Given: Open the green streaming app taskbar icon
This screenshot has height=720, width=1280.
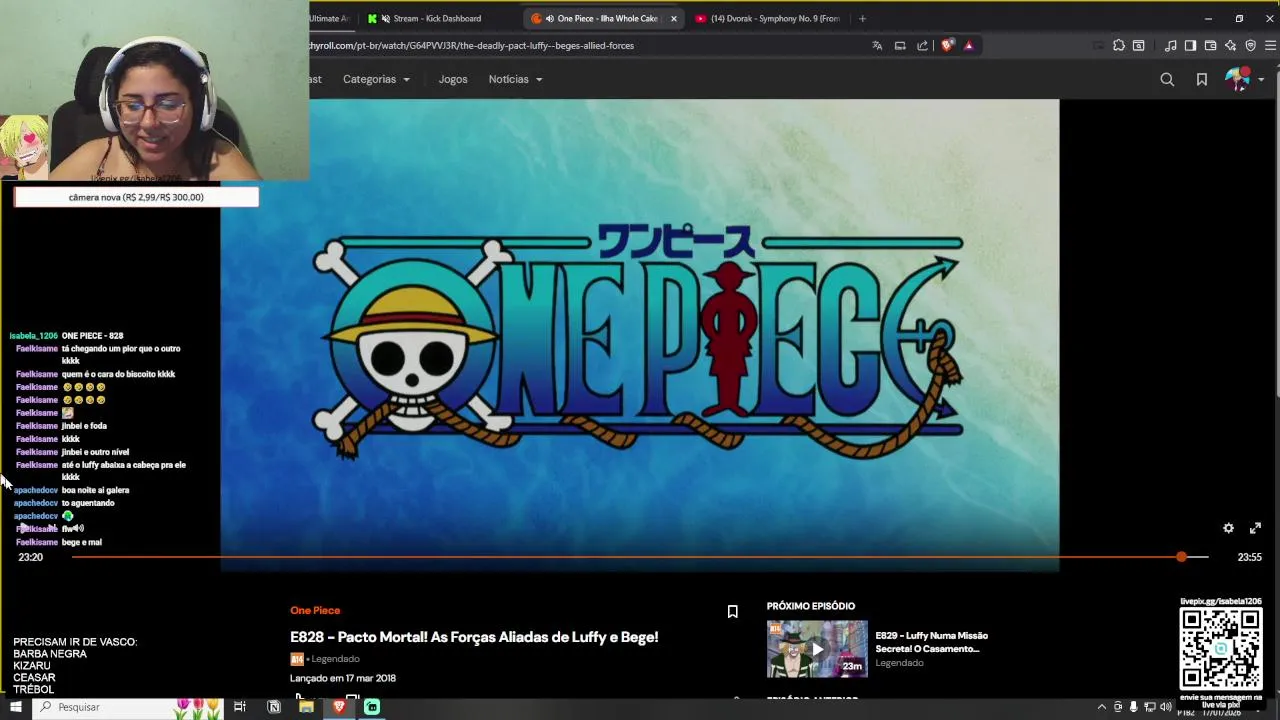Looking at the screenshot, I should coord(372,707).
